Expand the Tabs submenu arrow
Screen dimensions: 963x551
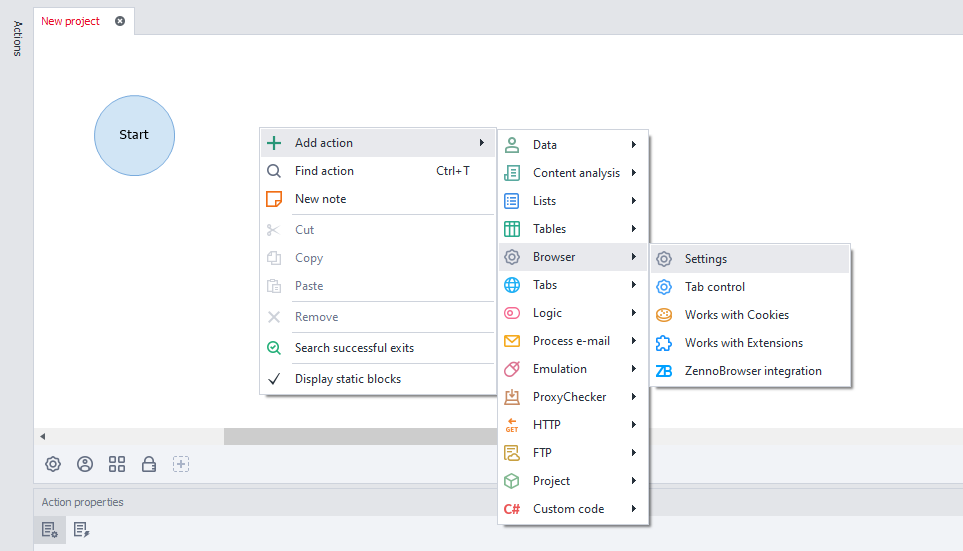click(634, 284)
